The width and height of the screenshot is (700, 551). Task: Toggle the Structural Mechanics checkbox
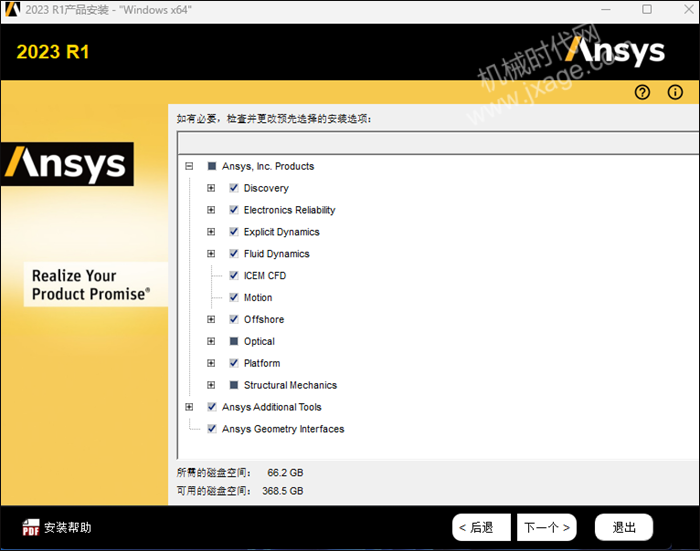[x=234, y=385]
